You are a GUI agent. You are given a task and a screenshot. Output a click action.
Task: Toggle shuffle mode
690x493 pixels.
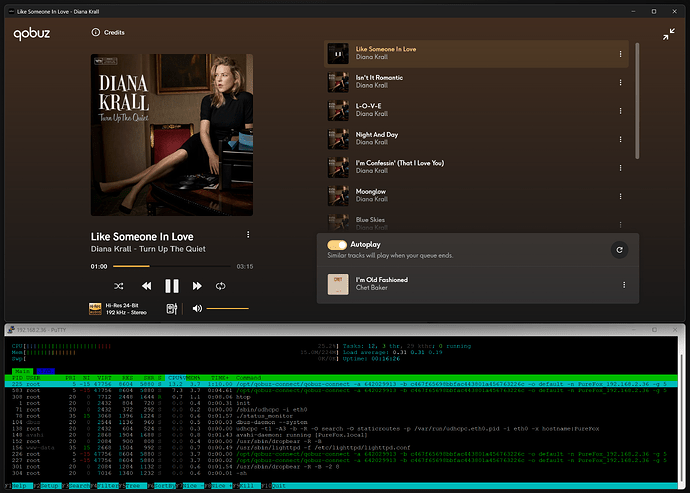(117, 286)
